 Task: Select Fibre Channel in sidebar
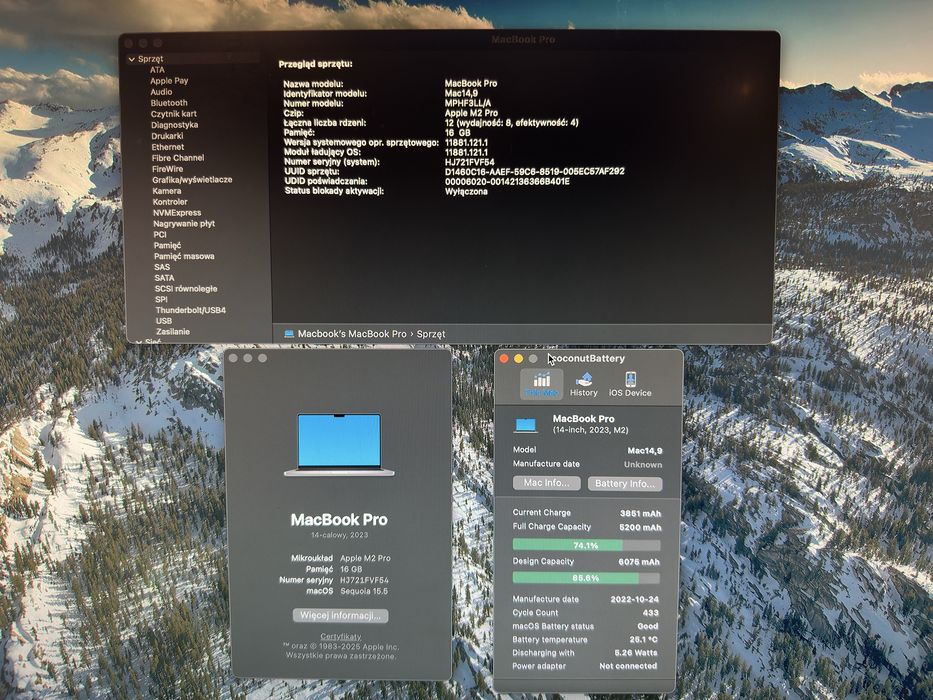coord(178,158)
